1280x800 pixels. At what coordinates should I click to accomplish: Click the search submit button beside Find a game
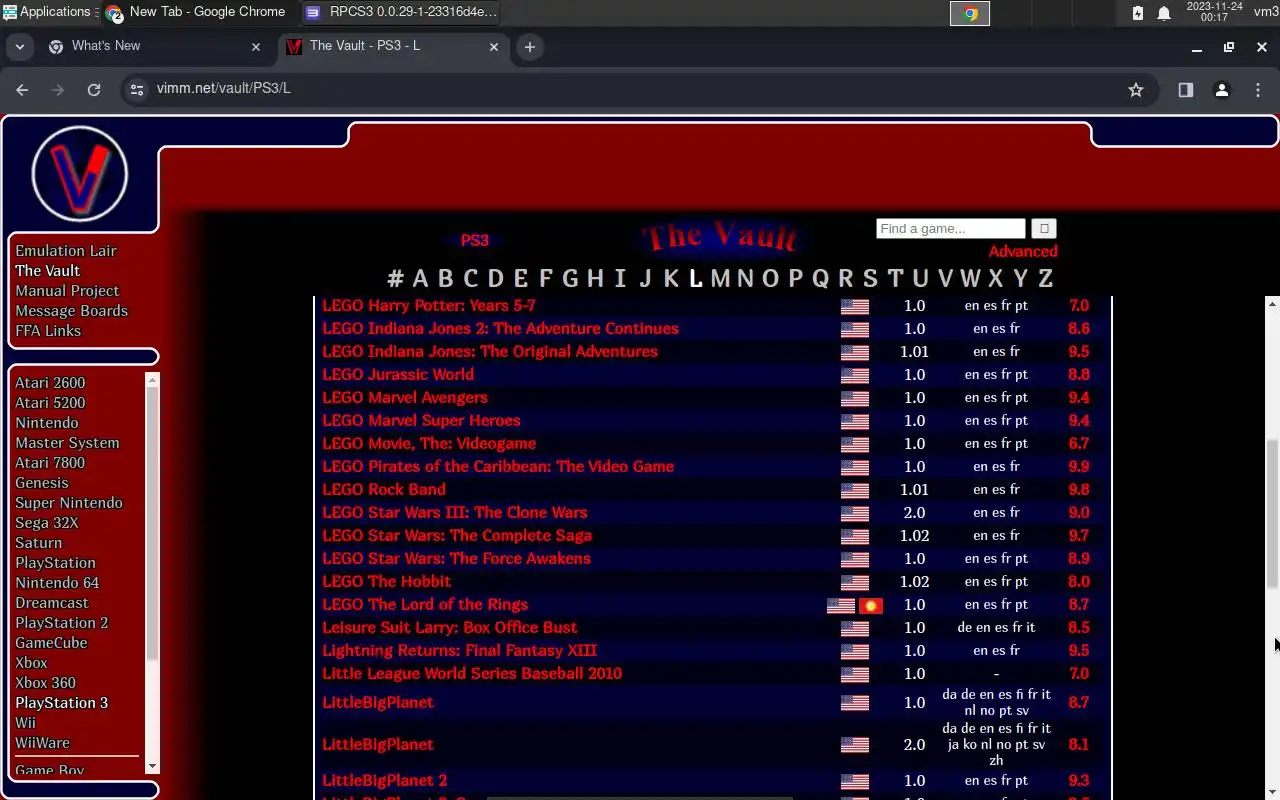pos(1044,229)
